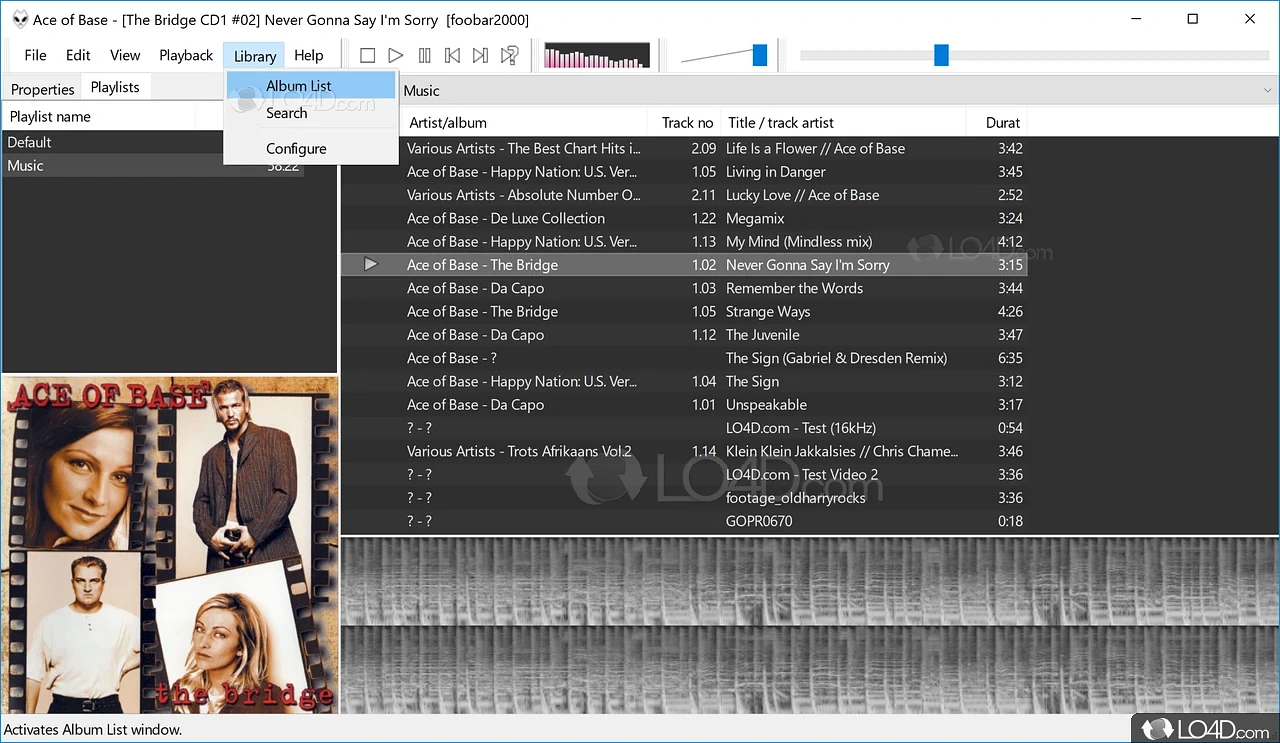Screen dimensions: 1280x743
Task: Click the spectrum visualizer in toolbar
Action: pyautogui.click(x=596, y=56)
